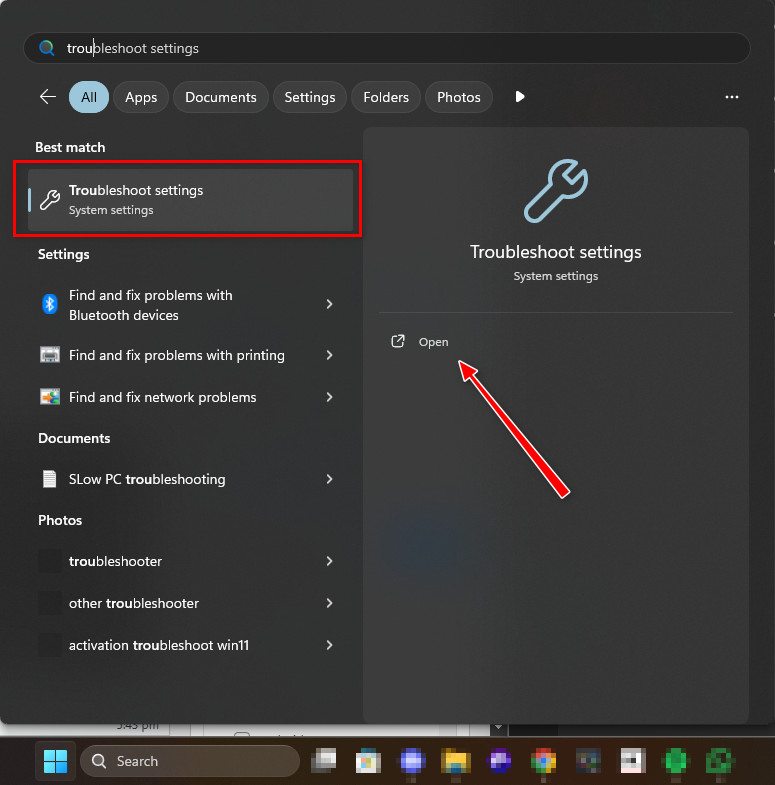Click the Bluetooth icon in results

[50, 304]
